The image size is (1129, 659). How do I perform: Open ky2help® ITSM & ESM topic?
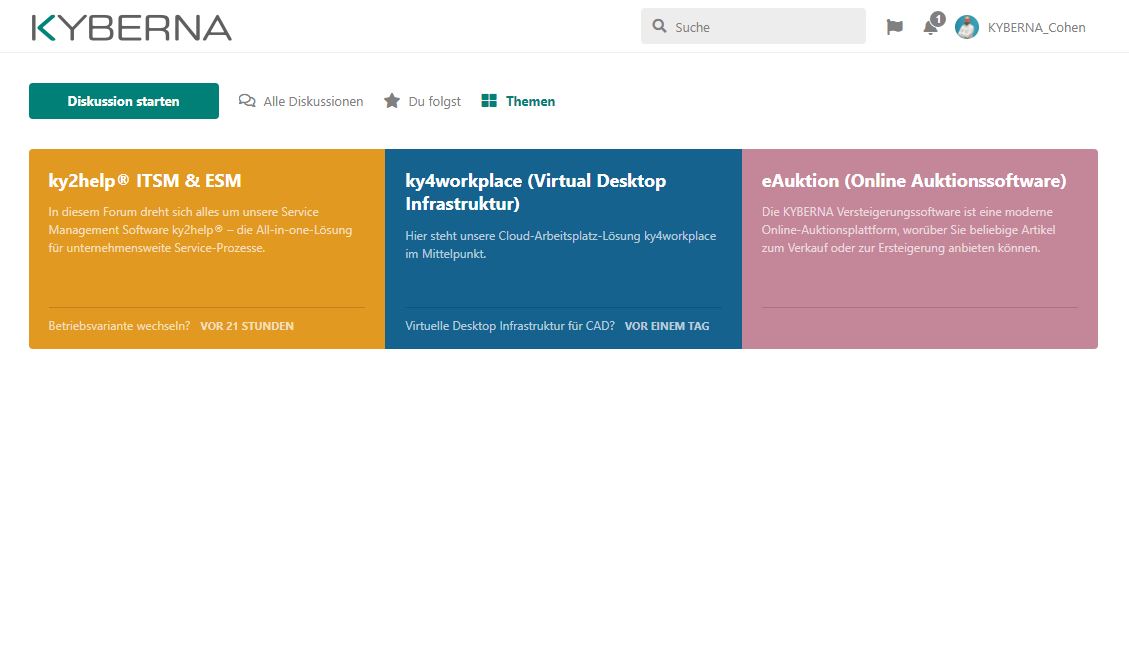click(145, 181)
